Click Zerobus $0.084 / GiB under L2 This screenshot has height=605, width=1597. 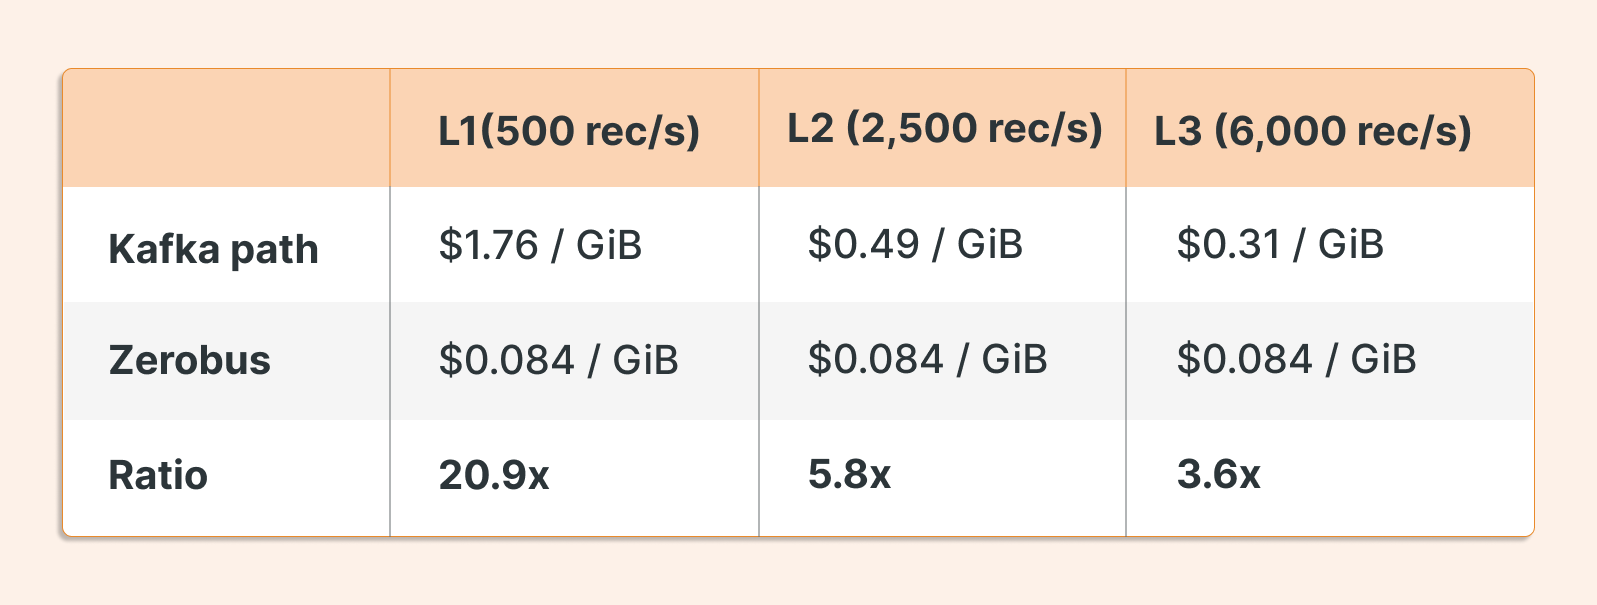click(x=927, y=358)
